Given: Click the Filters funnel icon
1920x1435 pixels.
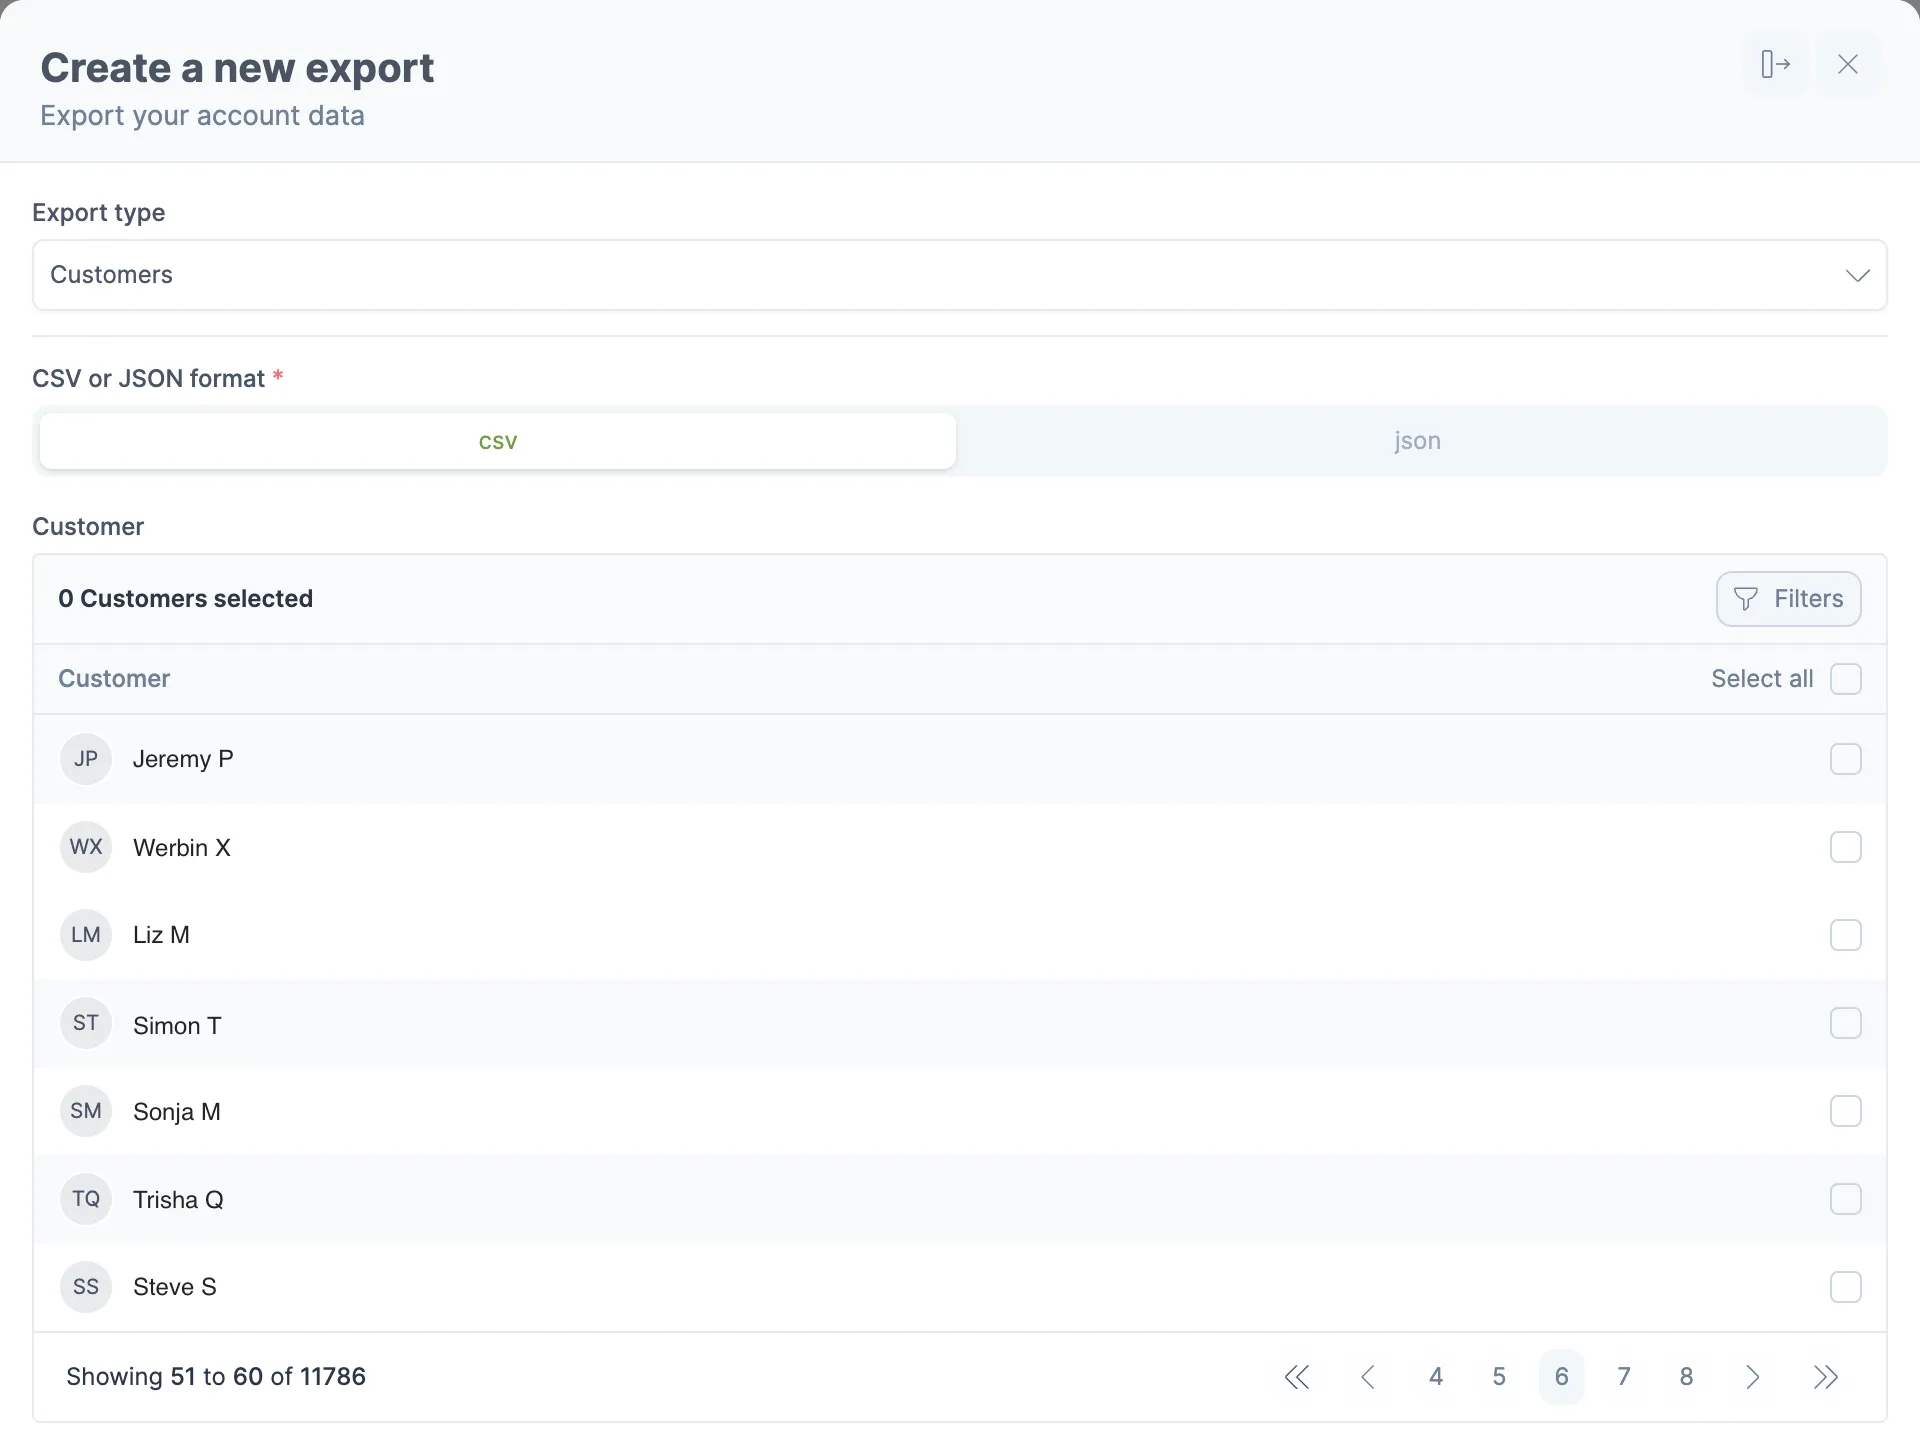Looking at the screenshot, I should click(x=1747, y=597).
